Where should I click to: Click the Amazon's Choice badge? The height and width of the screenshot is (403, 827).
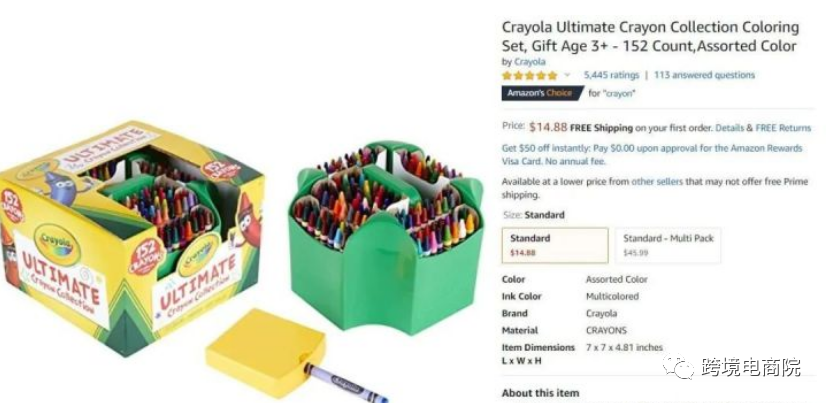click(542, 93)
